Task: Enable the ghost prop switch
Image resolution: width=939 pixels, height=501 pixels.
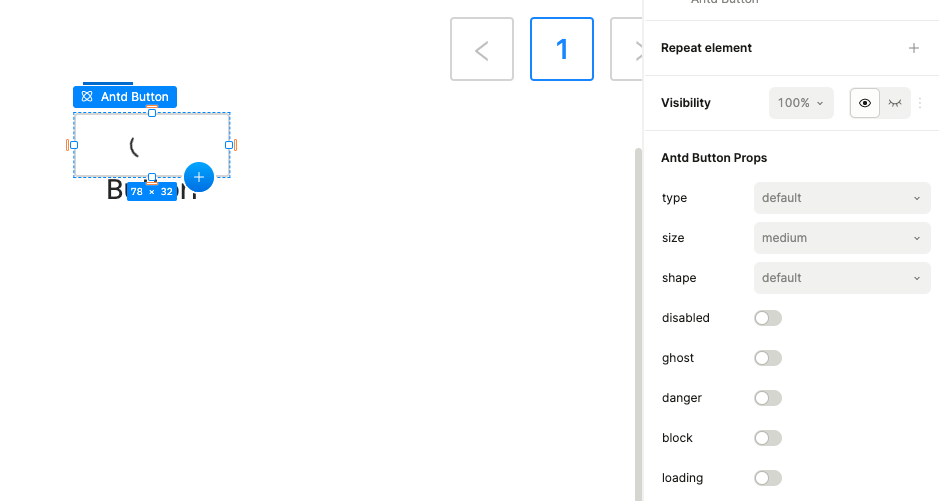Action: click(x=767, y=358)
